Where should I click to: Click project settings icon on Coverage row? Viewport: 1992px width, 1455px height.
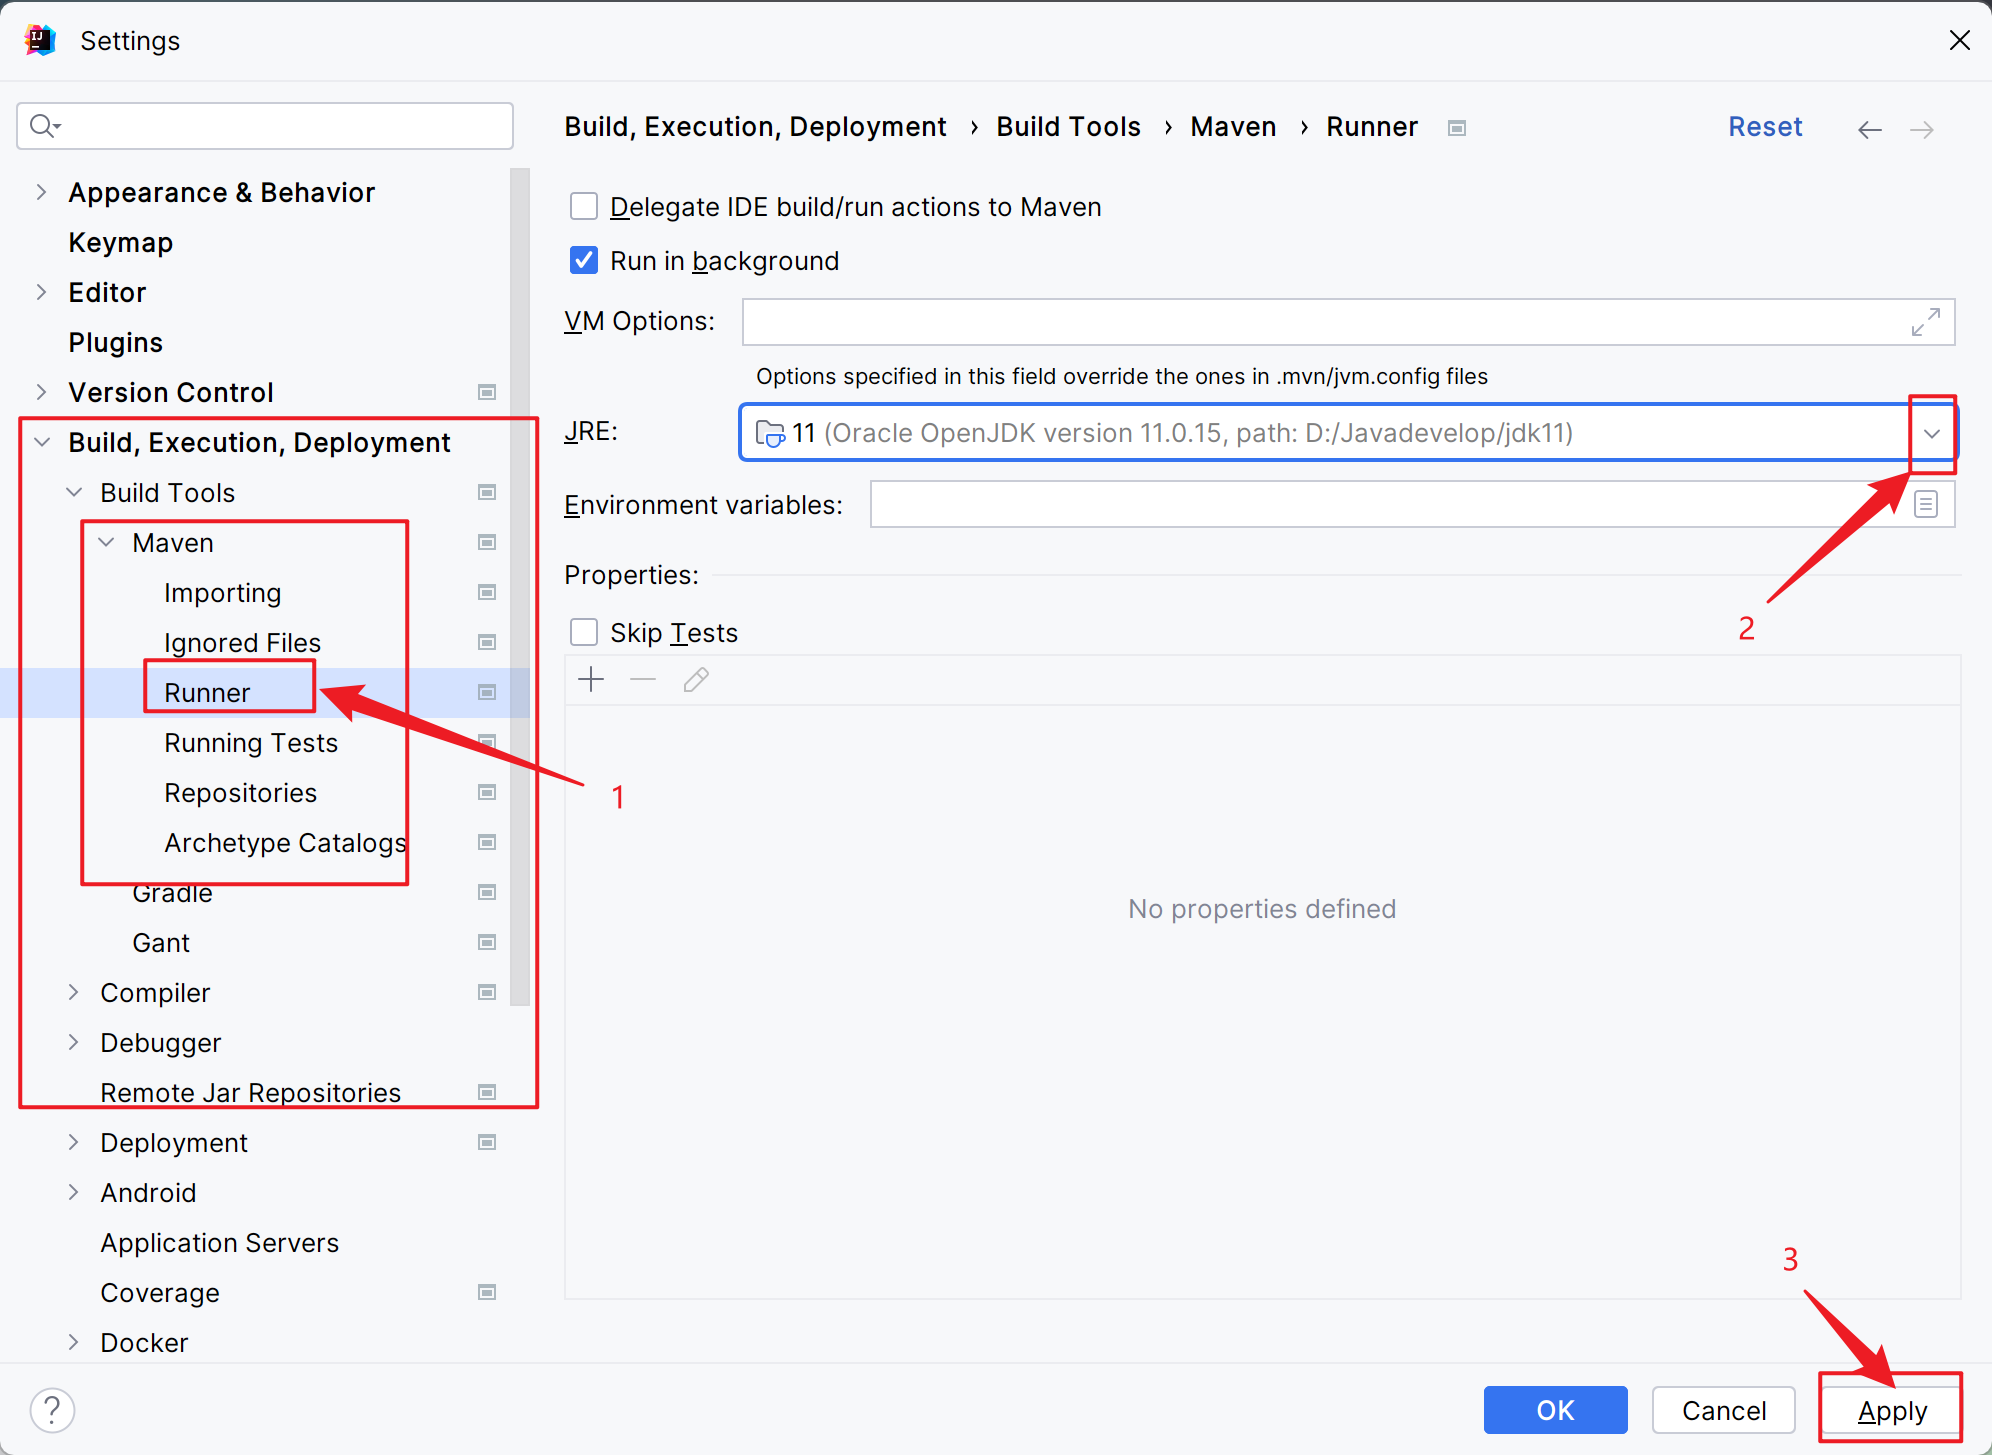[487, 1292]
